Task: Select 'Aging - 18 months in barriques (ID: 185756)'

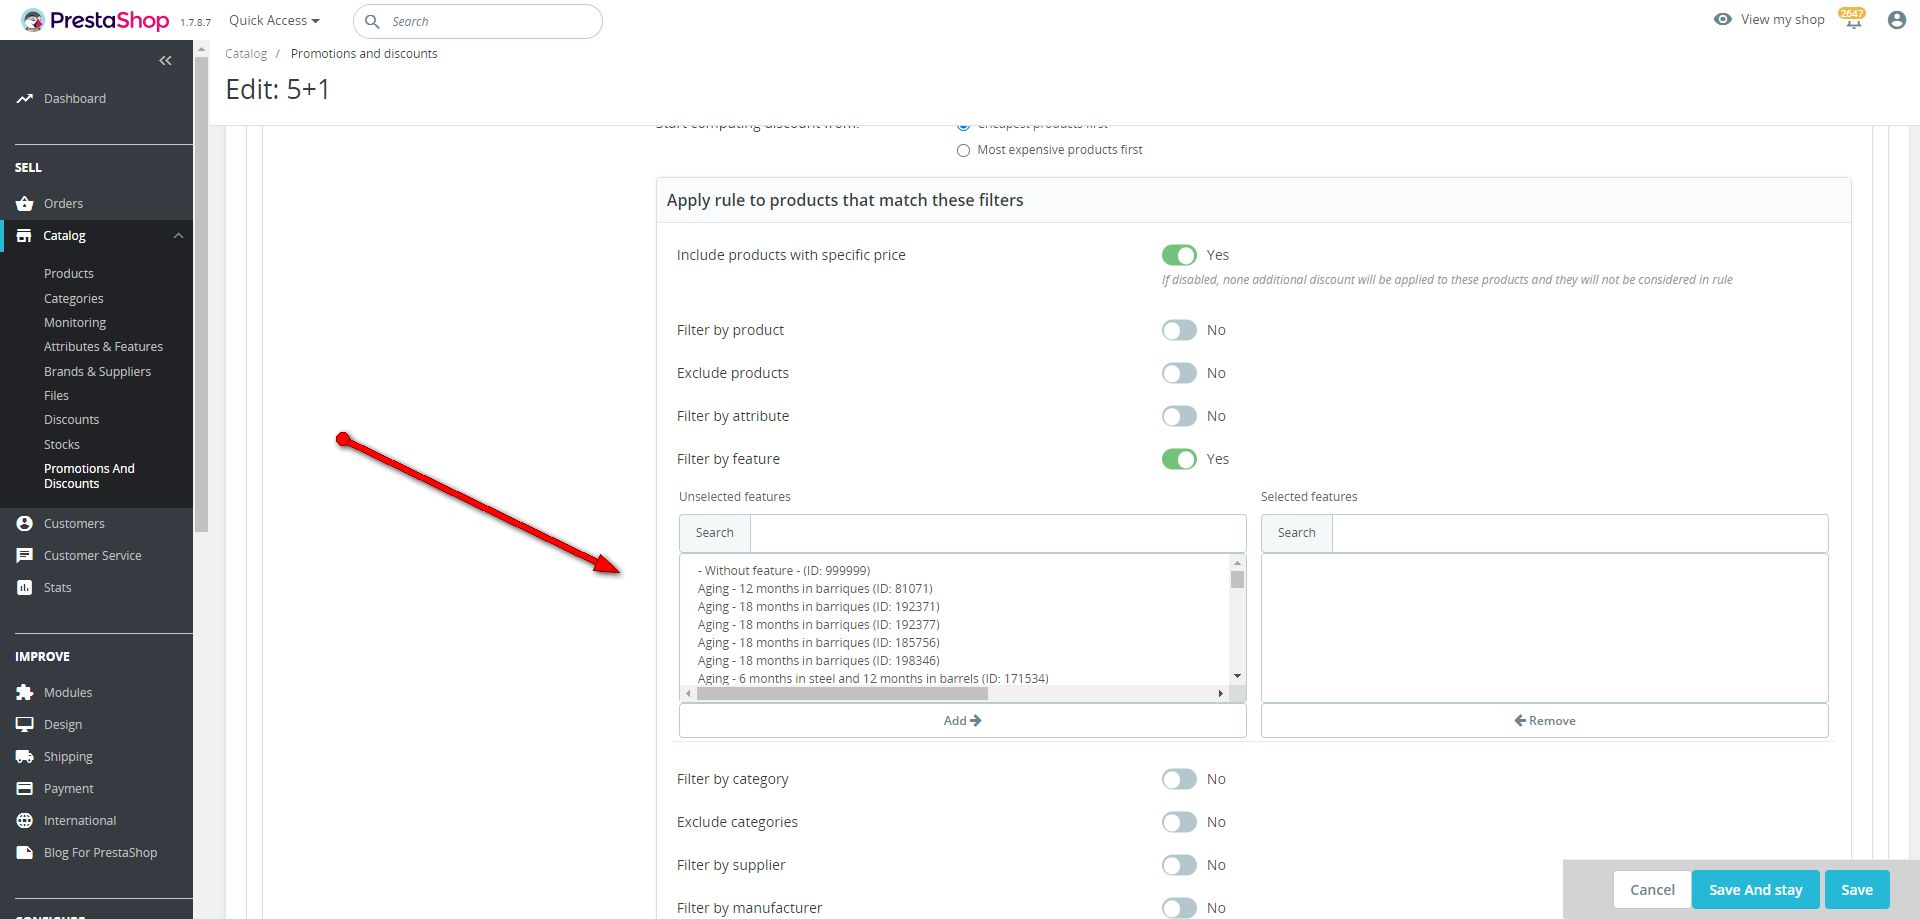Action: pyautogui.click(x=819, y=643)
